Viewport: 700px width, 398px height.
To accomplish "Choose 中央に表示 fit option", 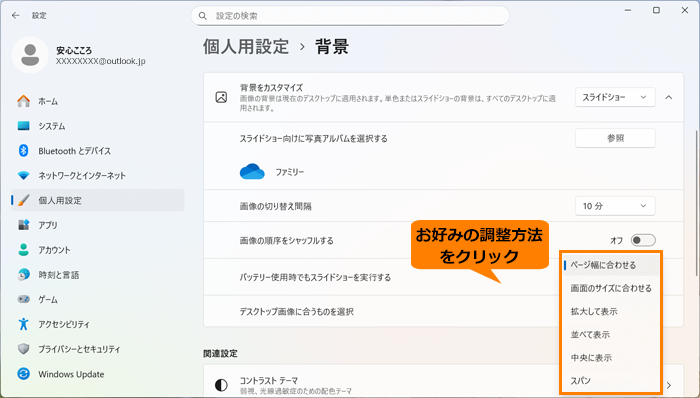I will click(610, 357).
